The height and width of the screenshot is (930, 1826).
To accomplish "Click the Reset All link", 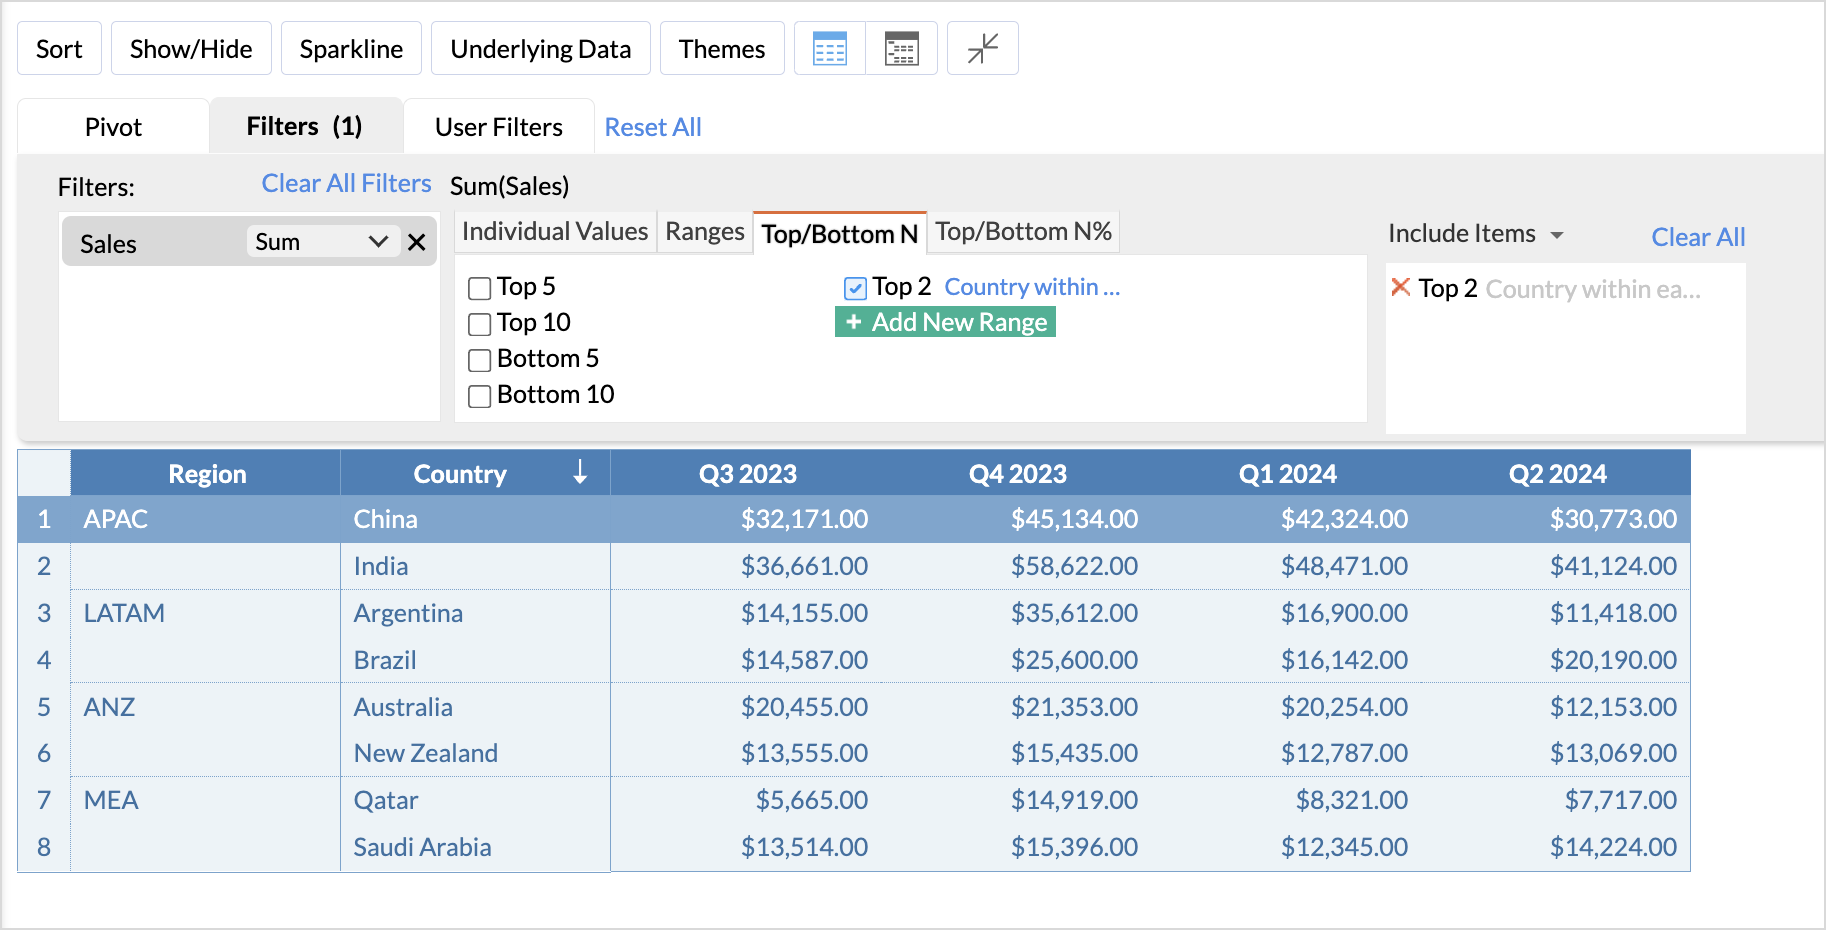I will 653,127.
